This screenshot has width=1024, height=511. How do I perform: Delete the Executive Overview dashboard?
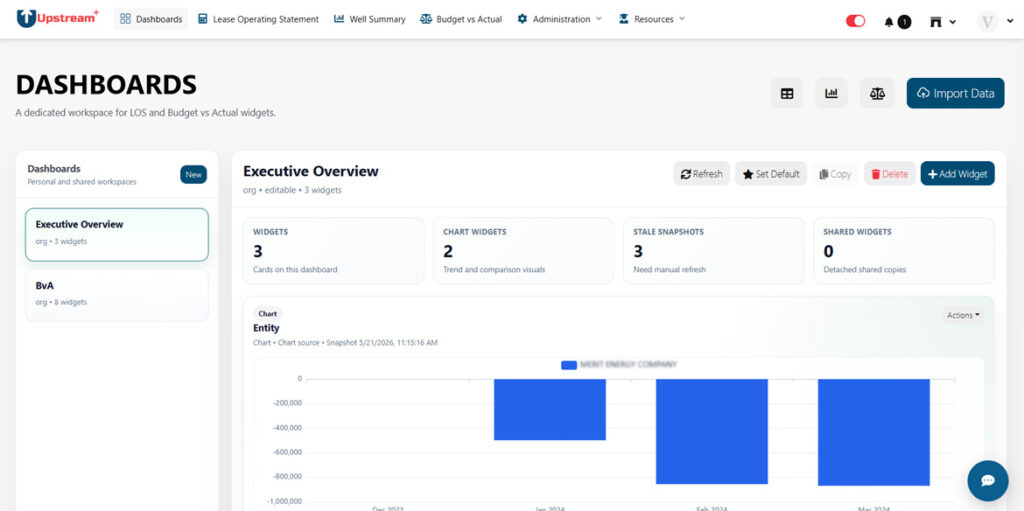pyautogui.click(x=889, y=174)
